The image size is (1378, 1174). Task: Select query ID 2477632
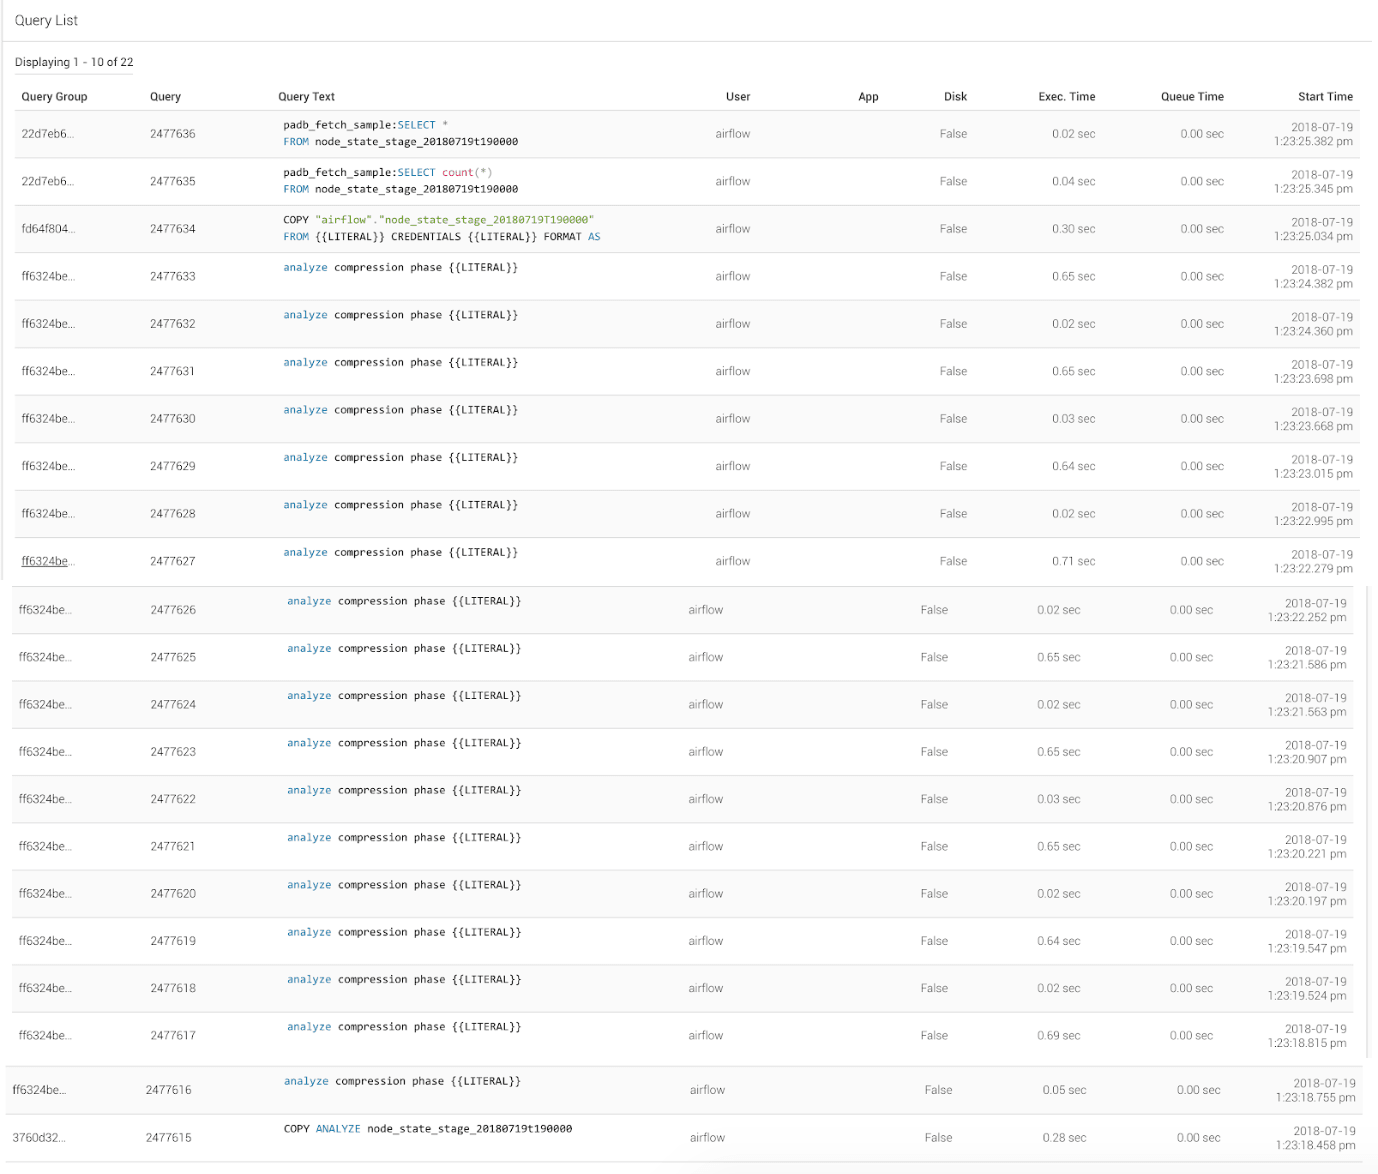(173, 324)
